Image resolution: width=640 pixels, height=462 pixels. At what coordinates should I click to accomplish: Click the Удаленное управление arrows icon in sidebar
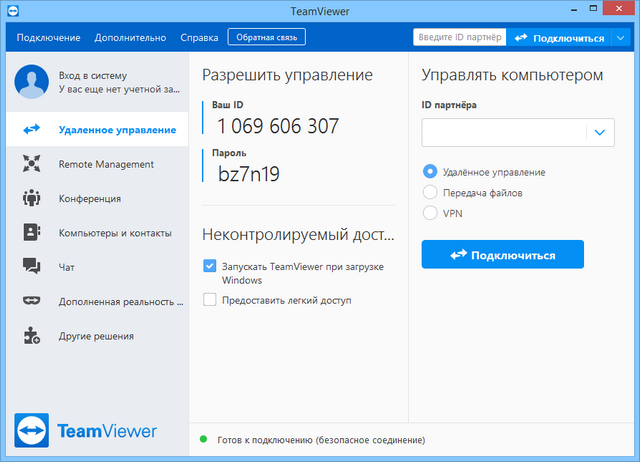(31, 130)
